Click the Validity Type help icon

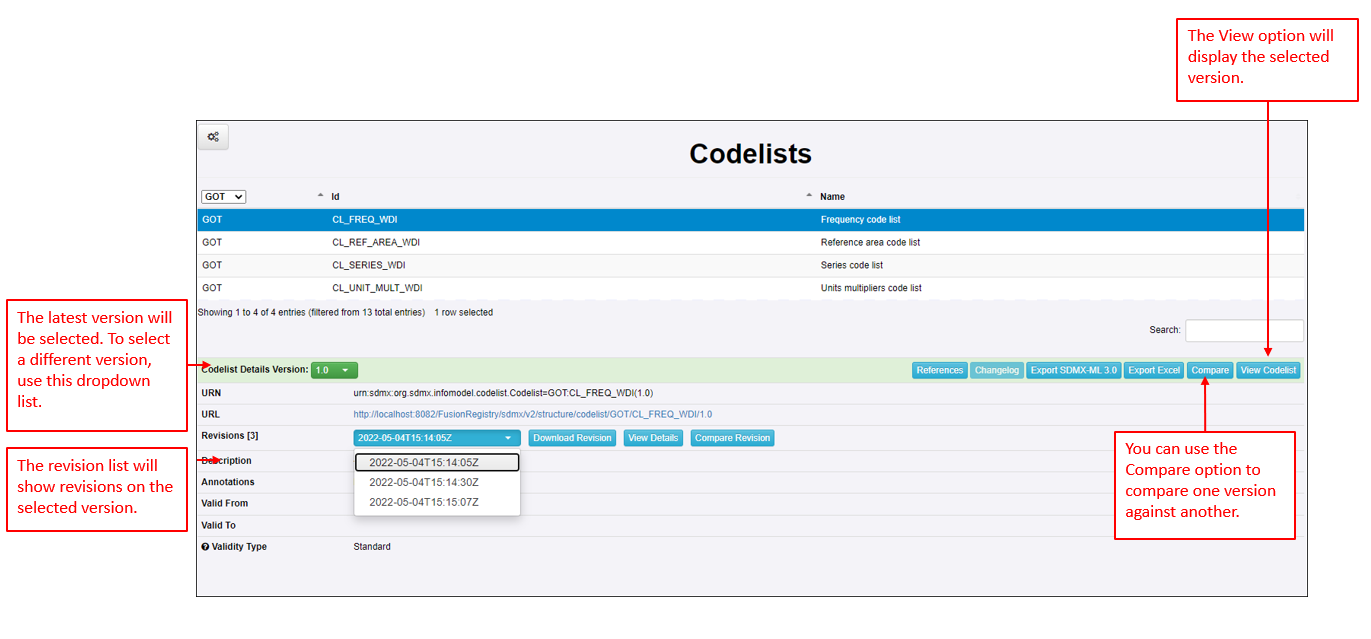click(205, 547)
